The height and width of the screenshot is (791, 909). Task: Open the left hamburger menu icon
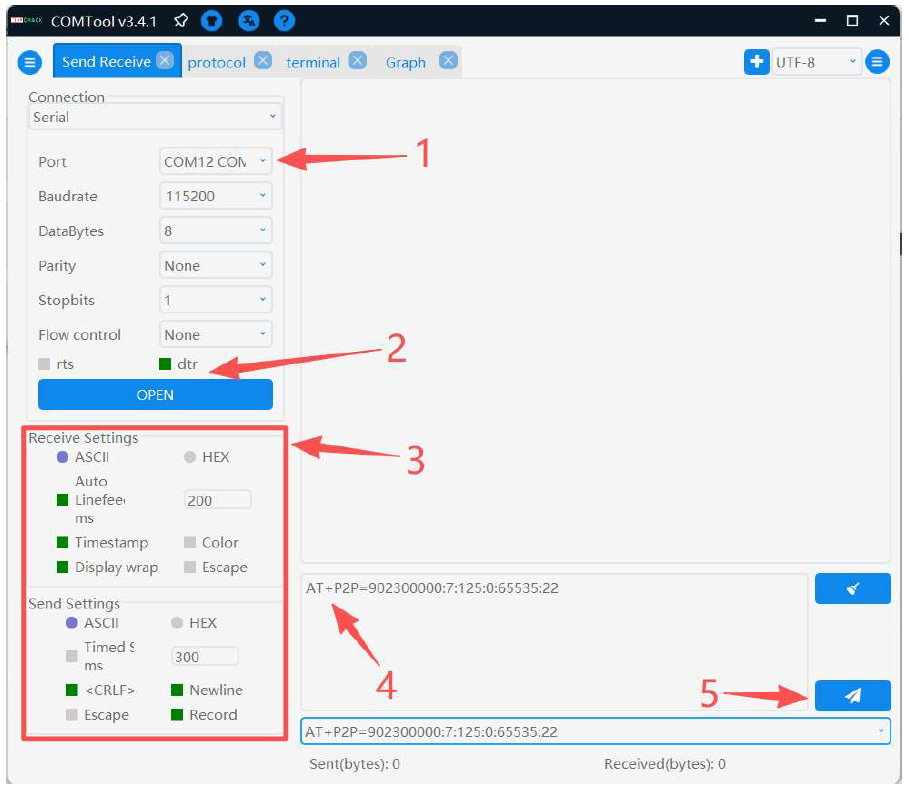point(30,62)
